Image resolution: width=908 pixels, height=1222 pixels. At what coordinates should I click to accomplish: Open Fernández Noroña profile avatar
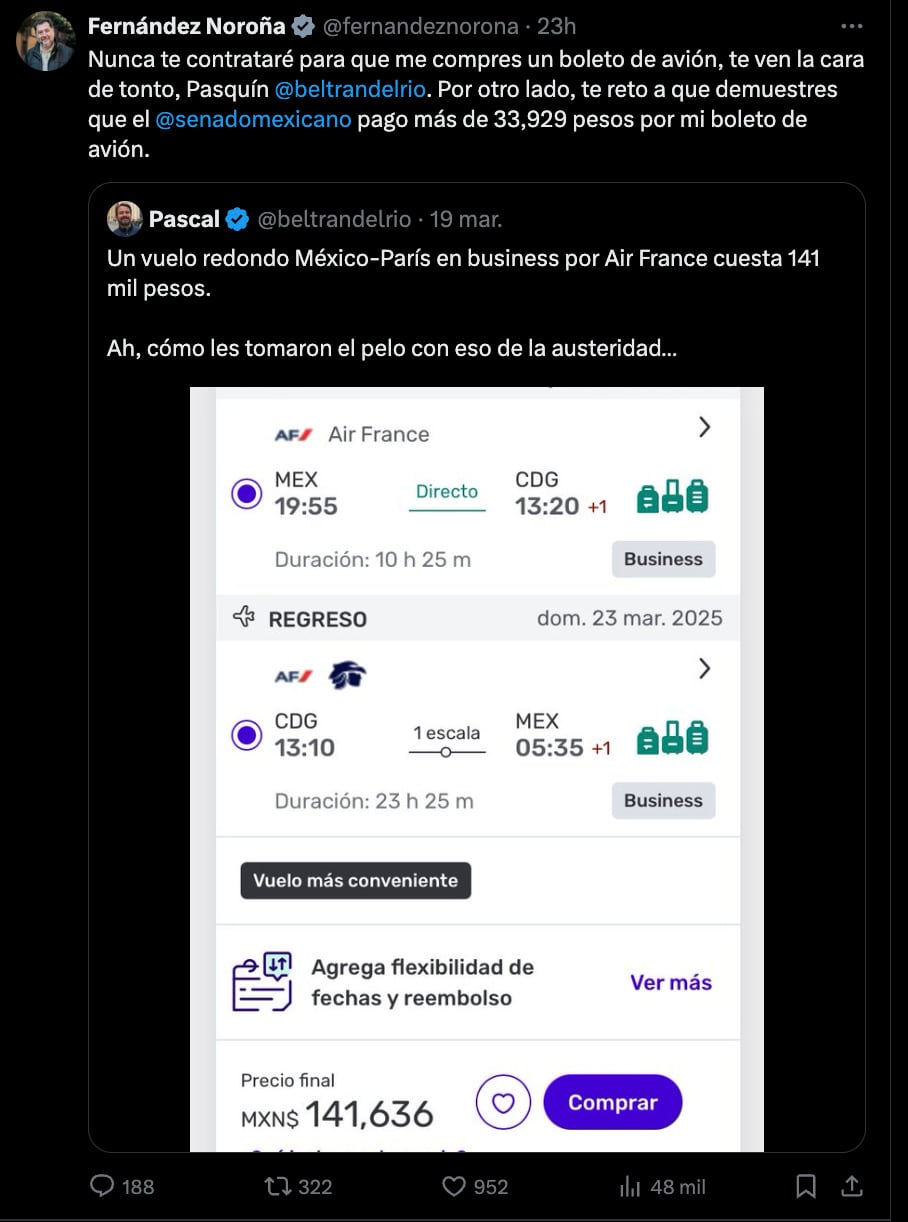click(x=46, y=41)
